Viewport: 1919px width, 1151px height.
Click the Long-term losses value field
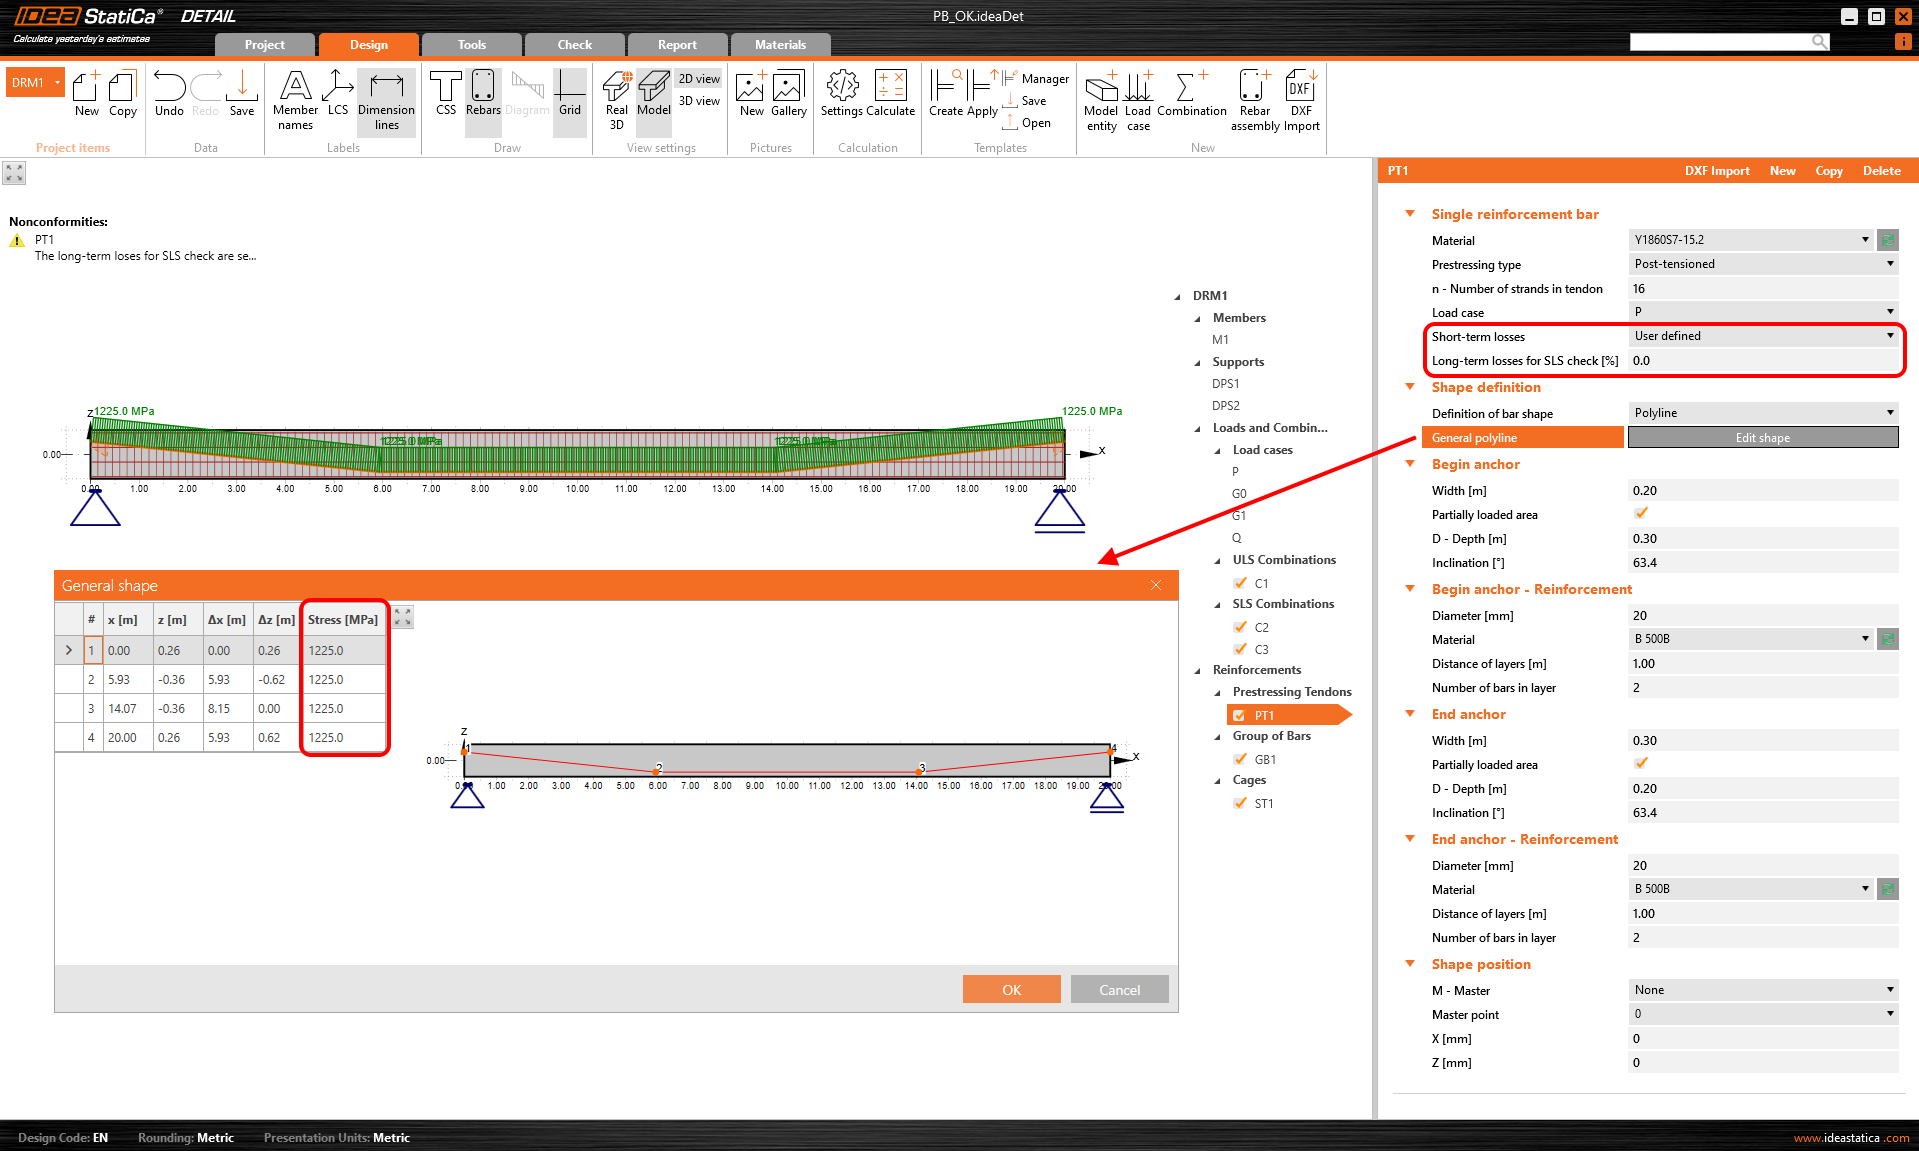pos(1763,361)
